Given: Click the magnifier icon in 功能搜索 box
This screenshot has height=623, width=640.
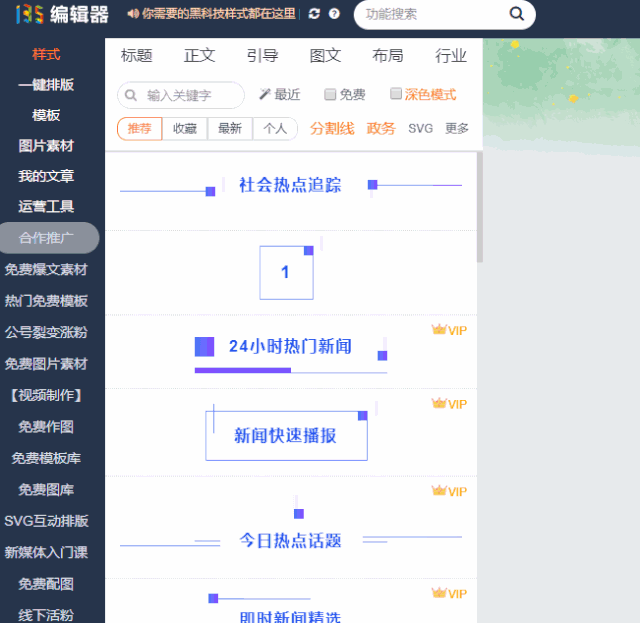Looking at the screenshot, I should [517, 14].
